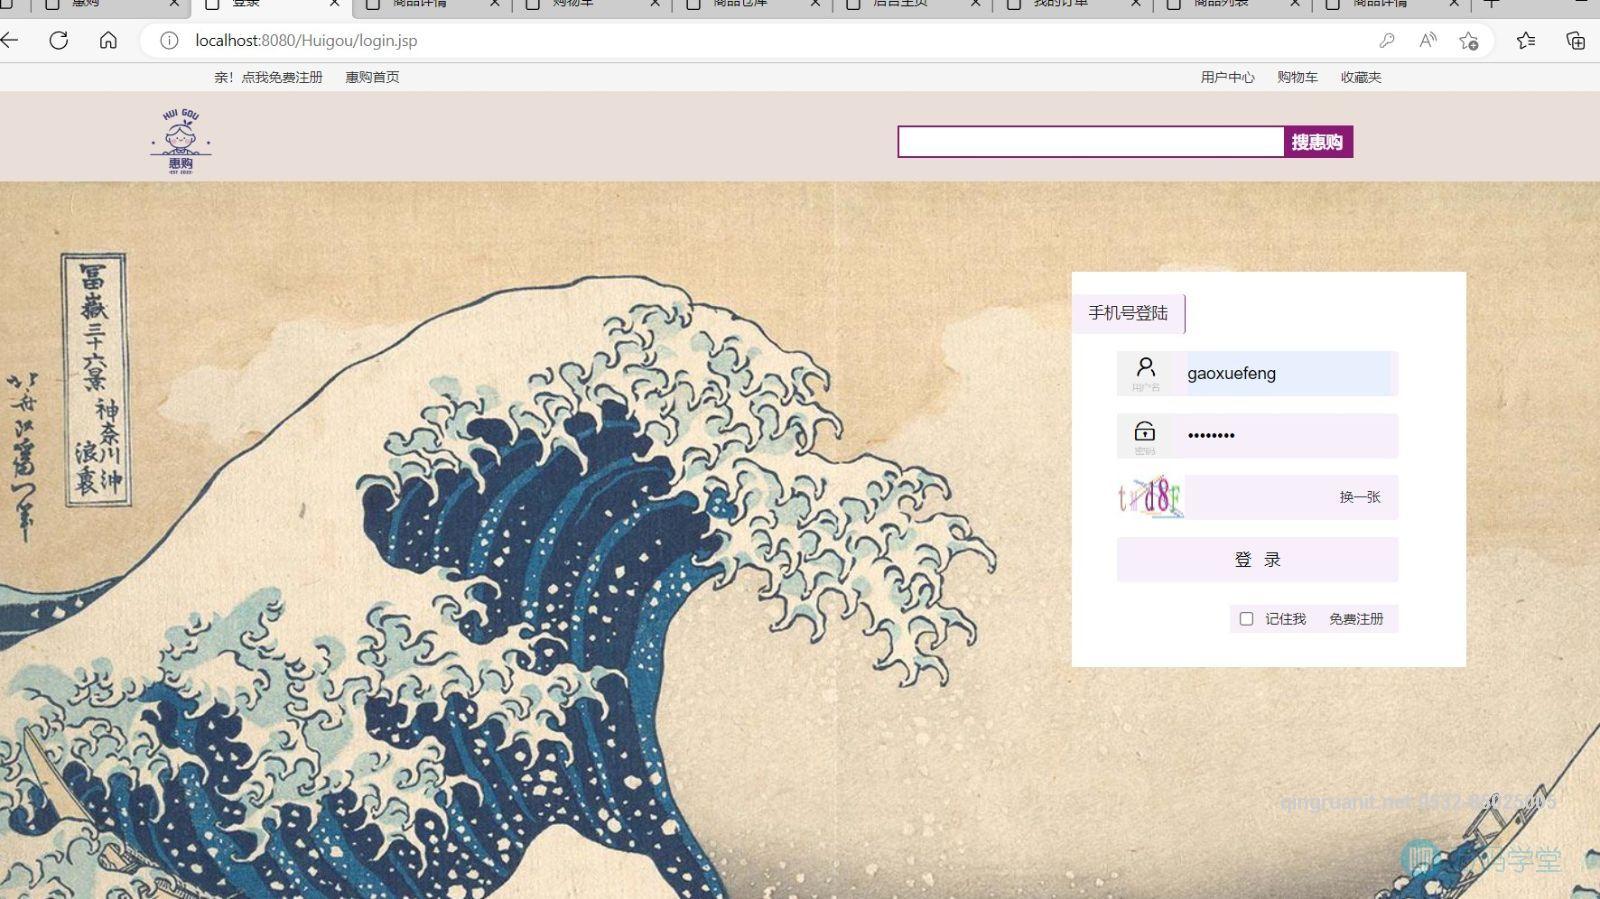Open saved password key icon in address bar
1600x899 pixels.
(x=1386, y=41)
